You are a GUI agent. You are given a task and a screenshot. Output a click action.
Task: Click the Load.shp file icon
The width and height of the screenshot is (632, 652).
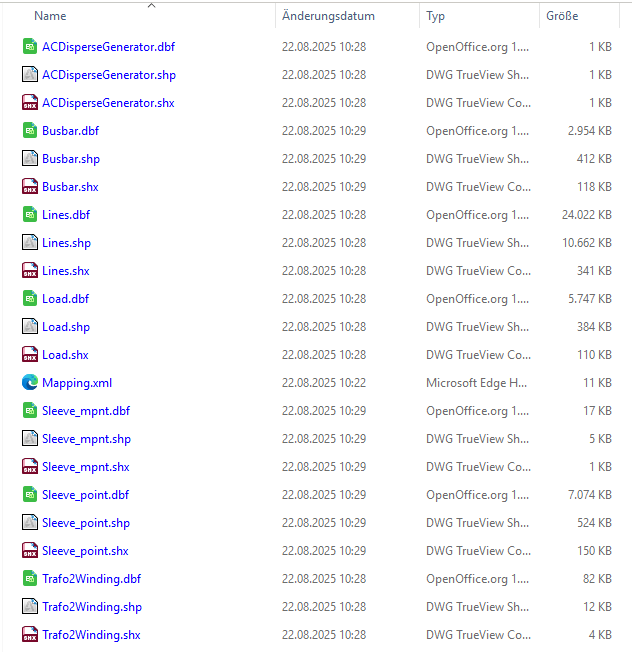coord(30,326)
